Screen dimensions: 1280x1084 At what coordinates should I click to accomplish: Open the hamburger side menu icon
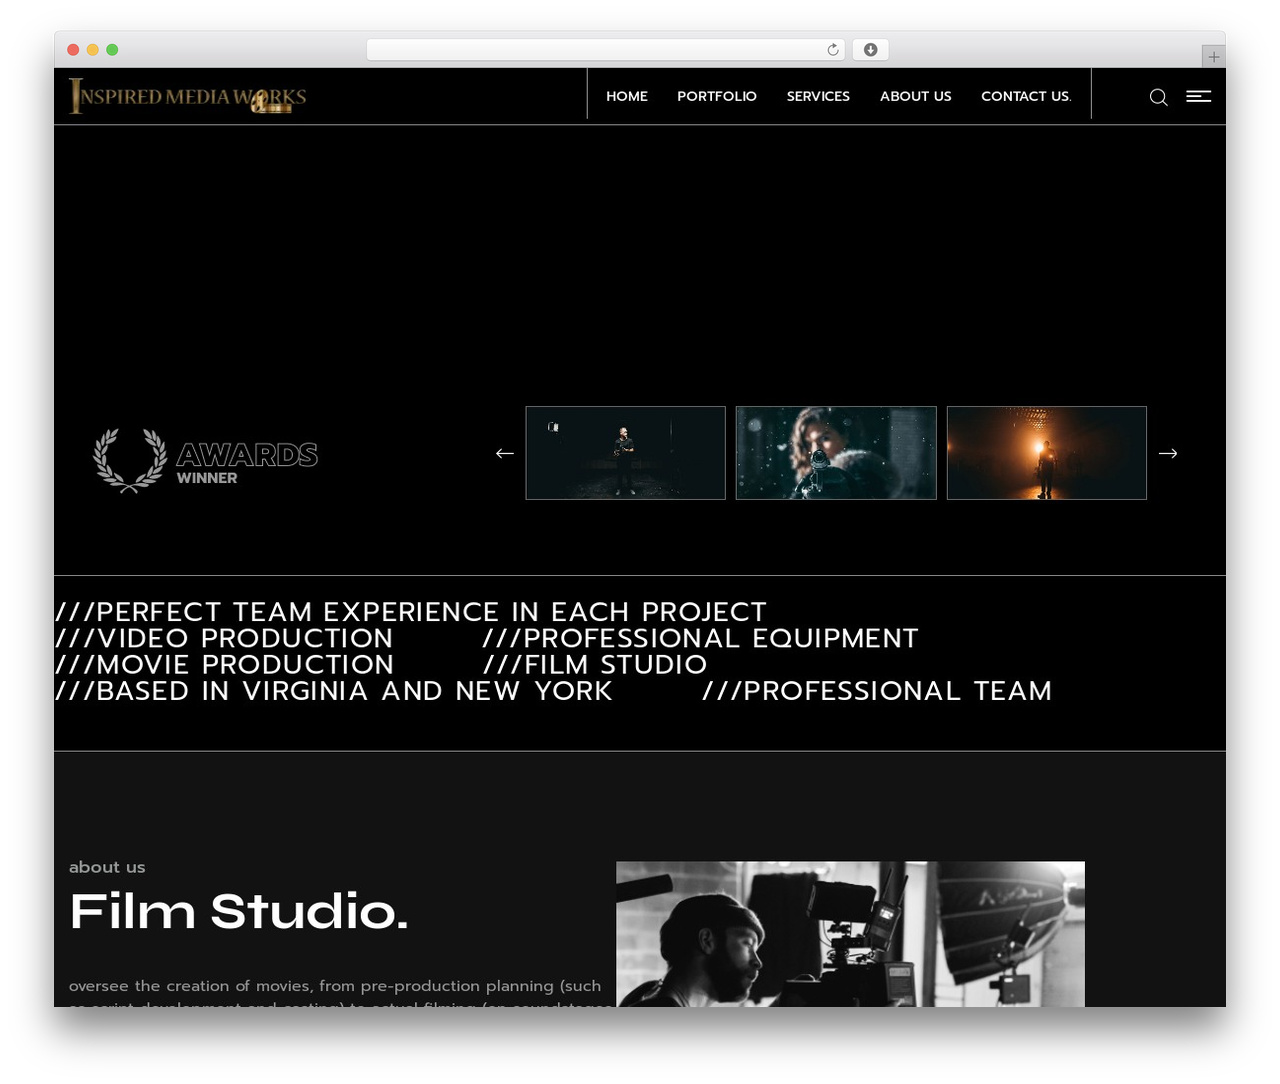tap(1198, 96)
